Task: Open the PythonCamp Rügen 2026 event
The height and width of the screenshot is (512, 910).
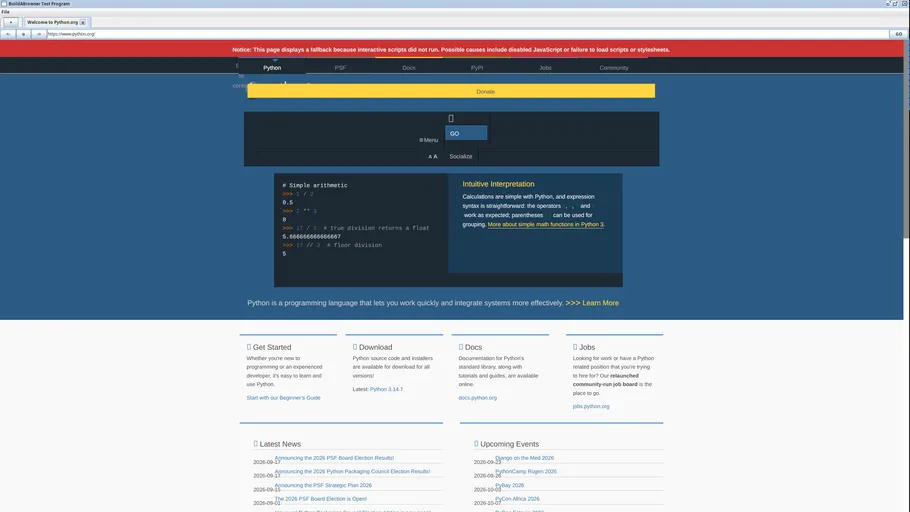Action: coord(526,471)
